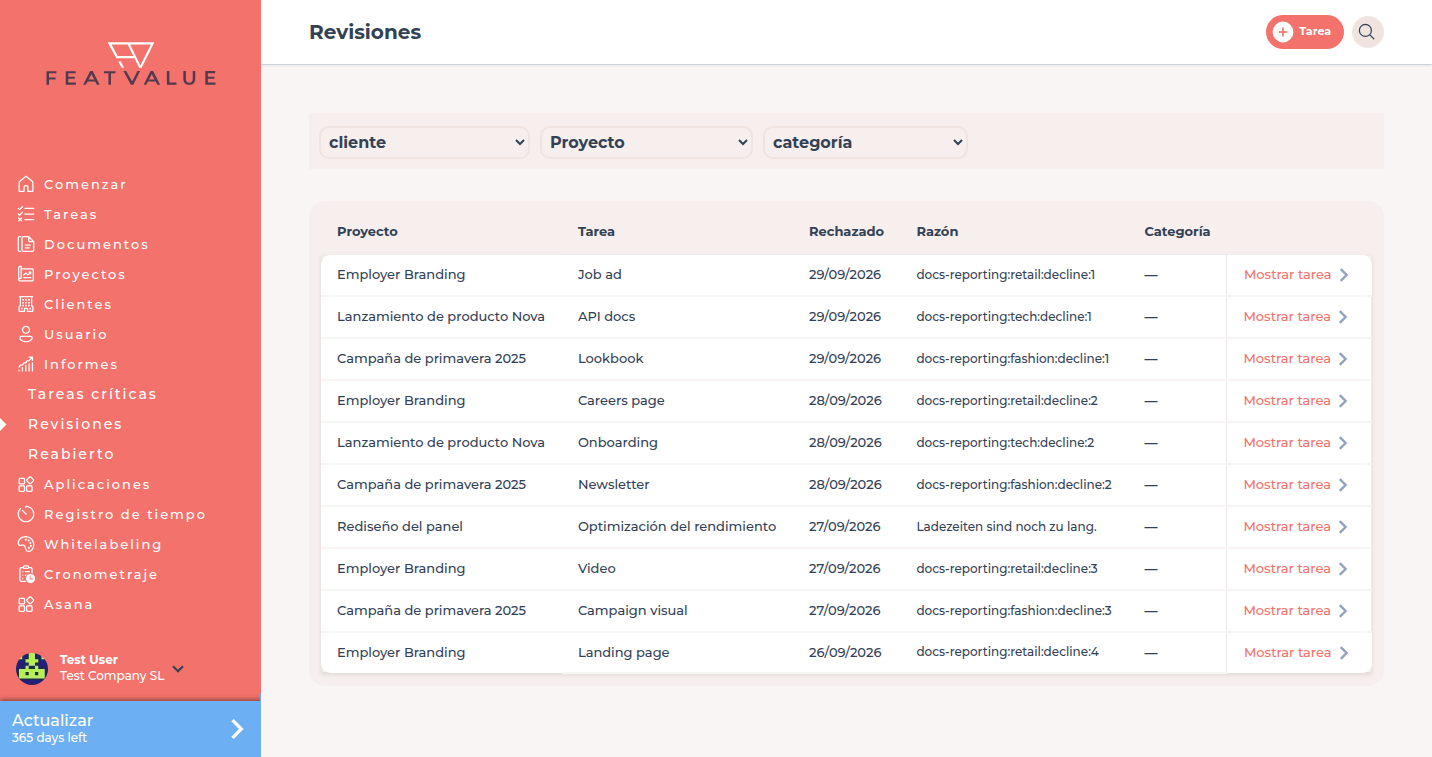Show task for the Careers page row
1432x757 pixels.
1296,401
